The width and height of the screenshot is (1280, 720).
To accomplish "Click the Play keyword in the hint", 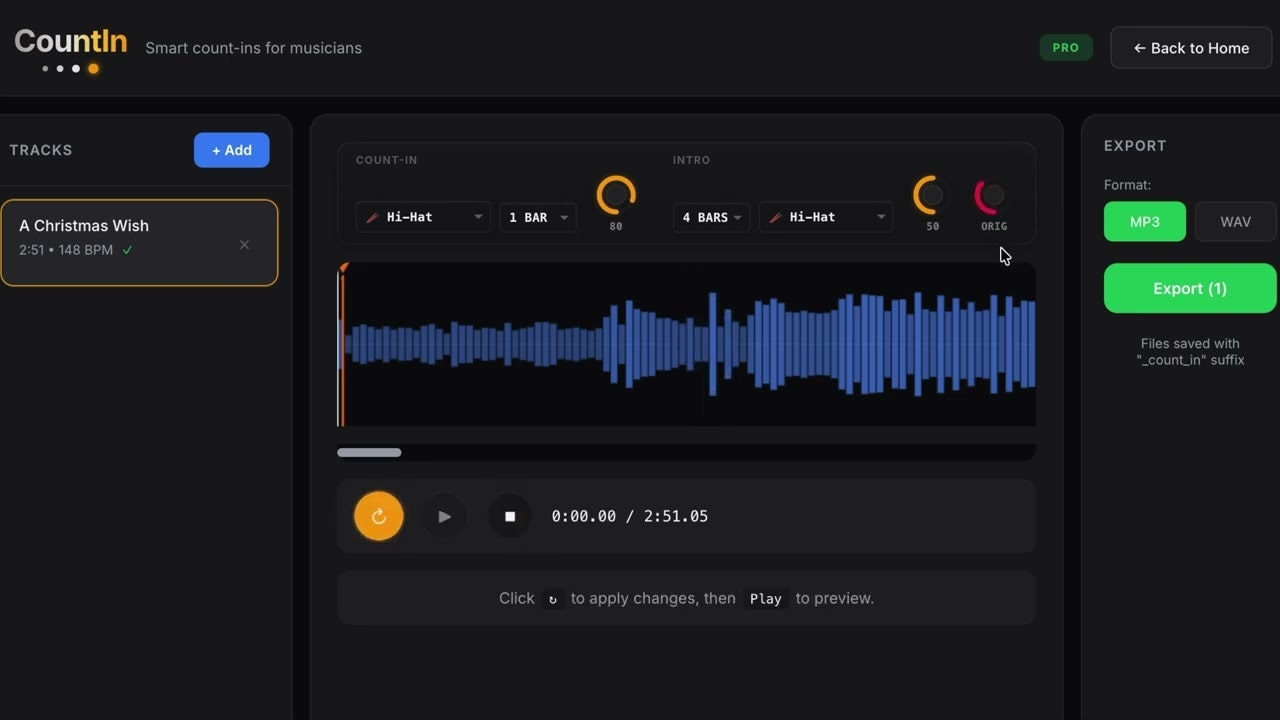I will click(766, 599).
